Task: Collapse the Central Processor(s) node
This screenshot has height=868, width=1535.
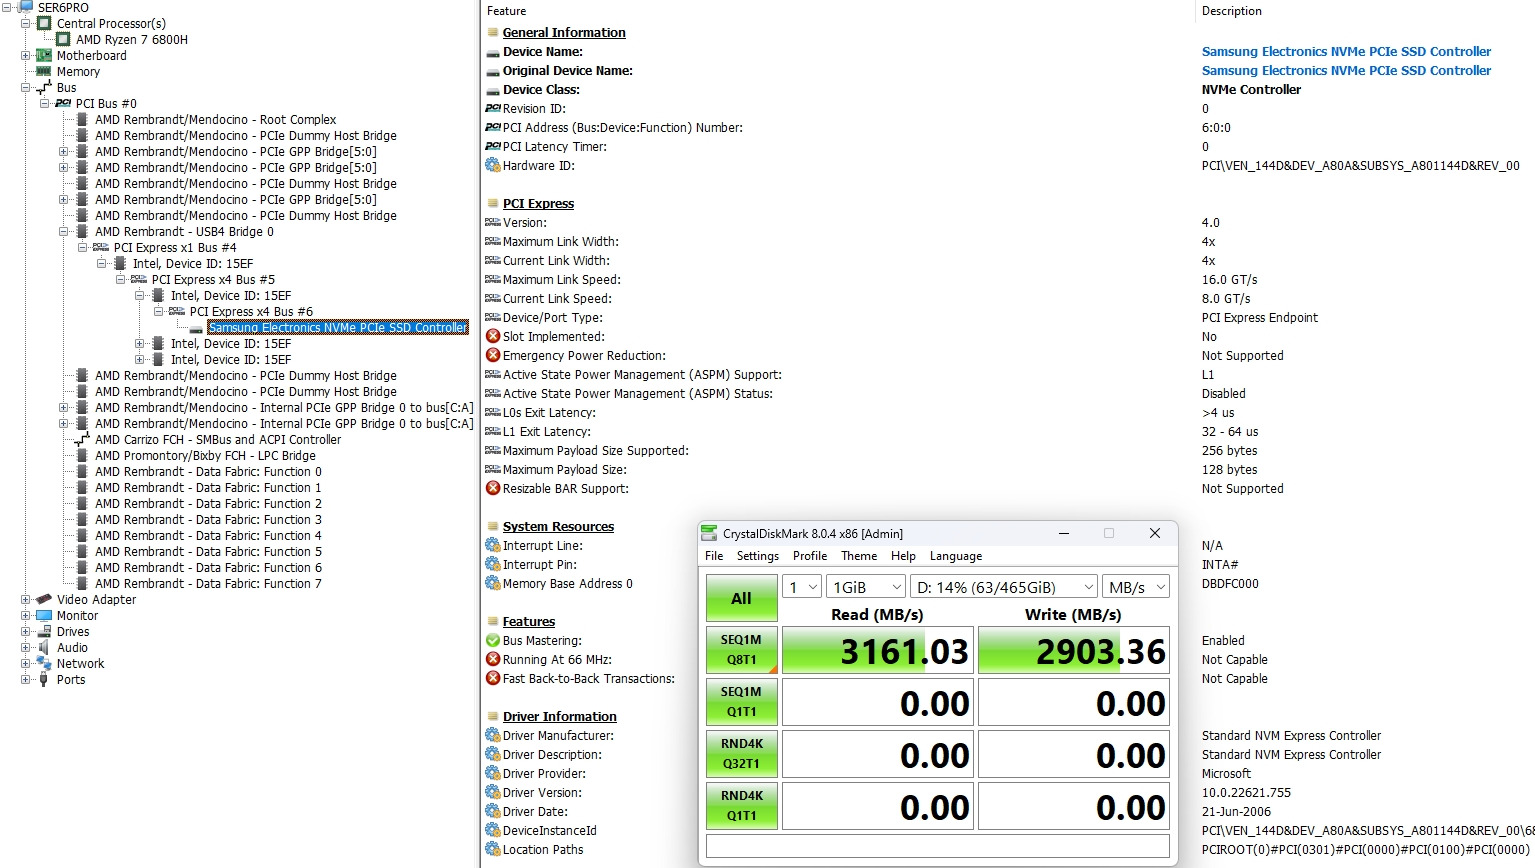Action: click(x=26, y=23)
